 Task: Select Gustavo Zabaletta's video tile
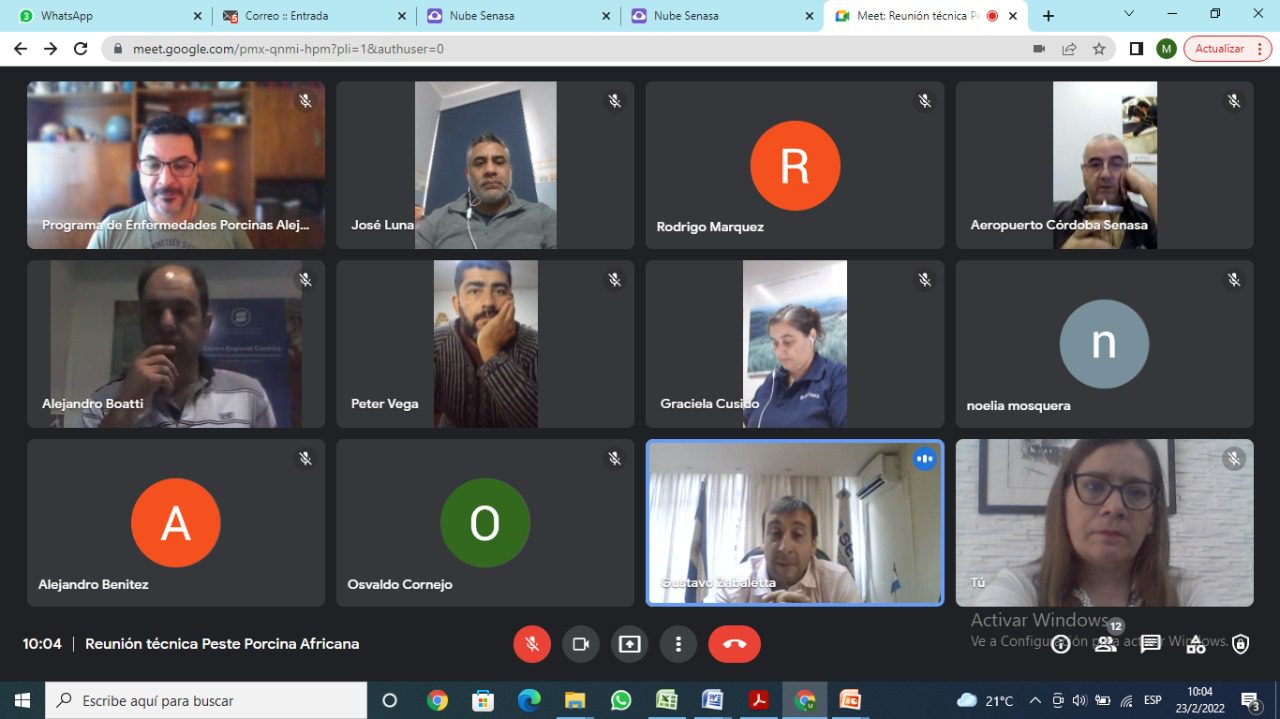tap(795, 523)
